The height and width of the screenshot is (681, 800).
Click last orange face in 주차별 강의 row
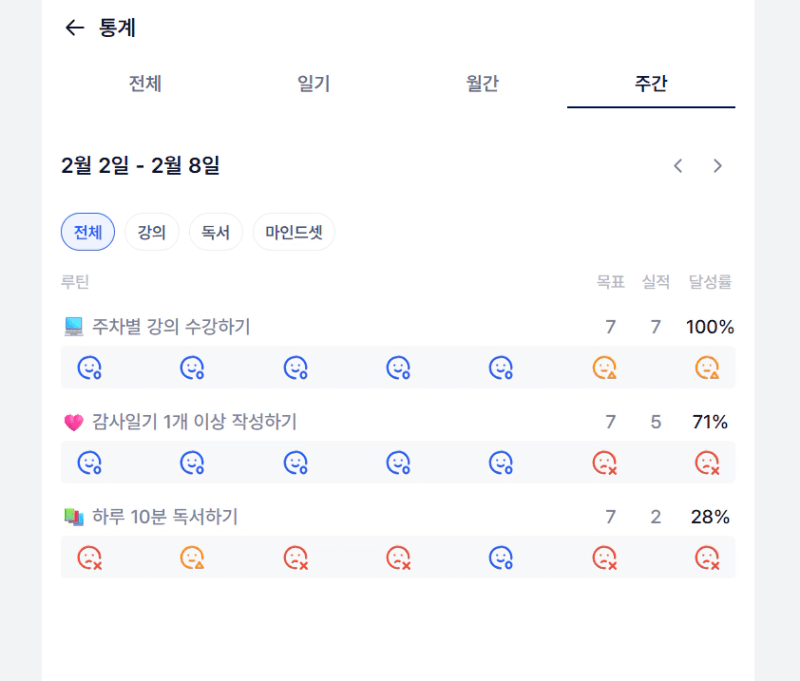[x=707, y=368]
